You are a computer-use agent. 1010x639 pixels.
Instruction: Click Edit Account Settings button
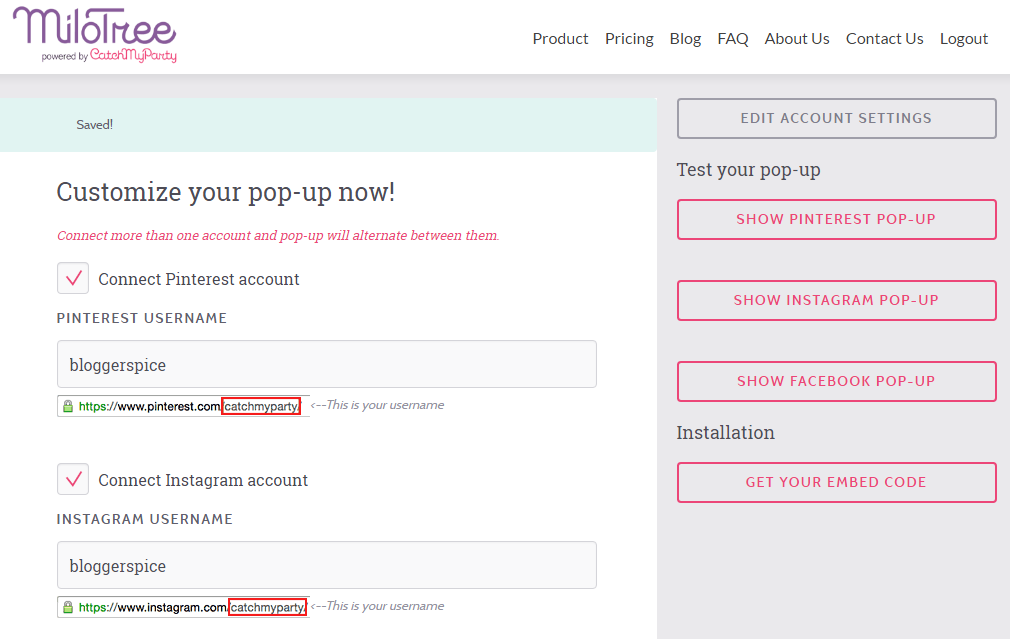(x=836, y=119)
